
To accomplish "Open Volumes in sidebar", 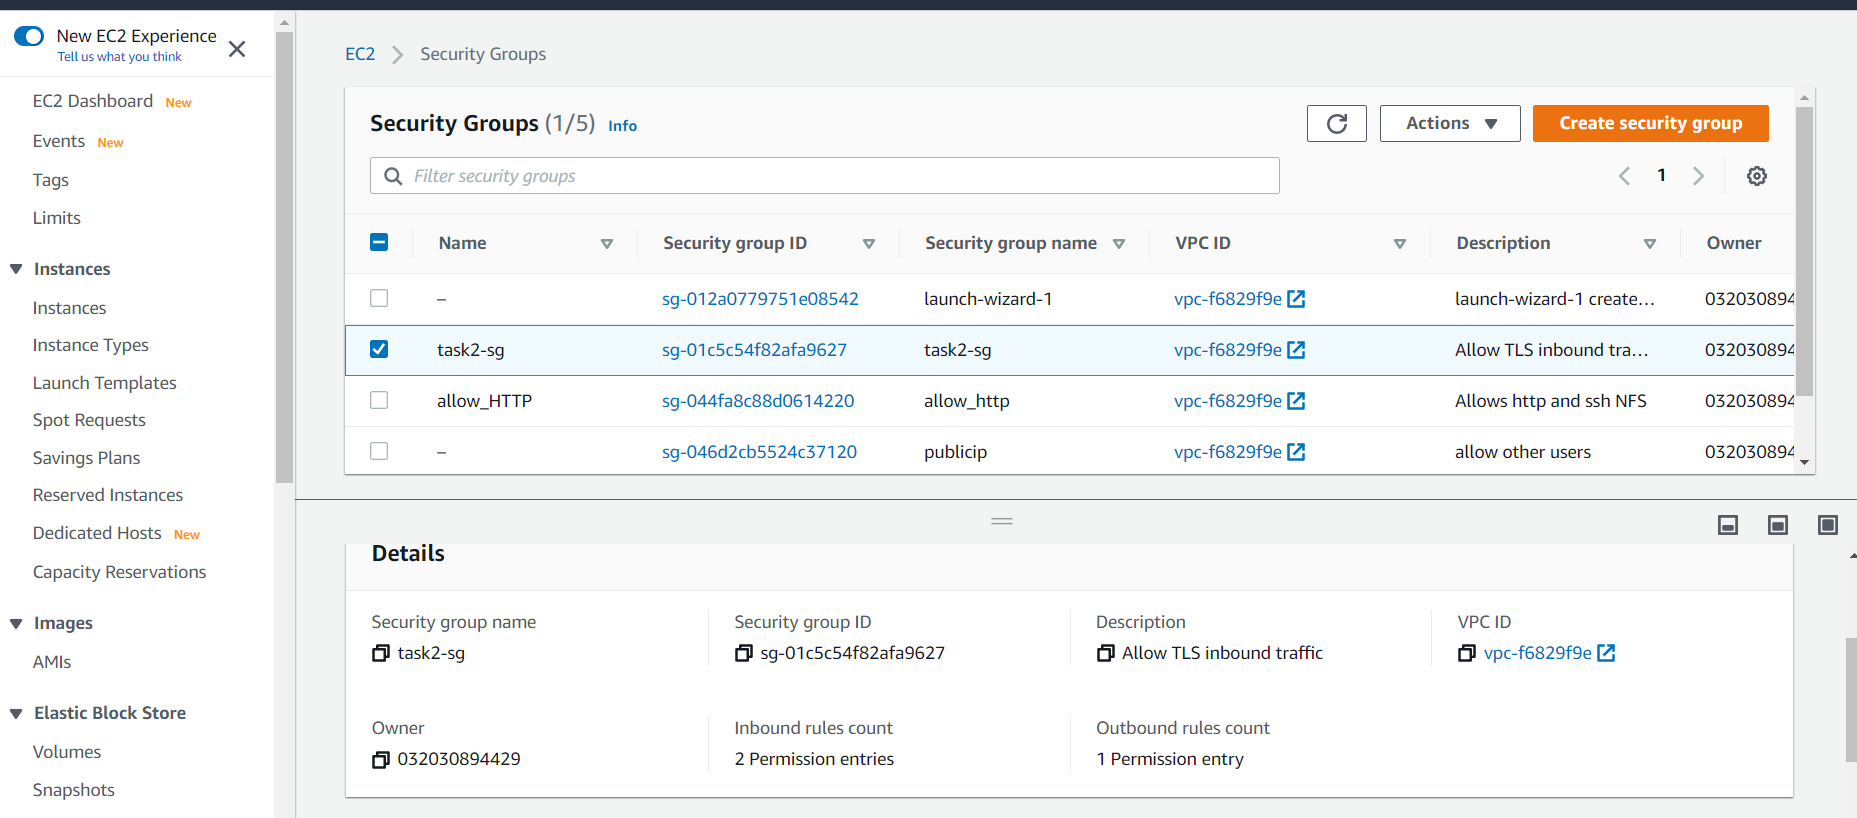I will 67,752.
